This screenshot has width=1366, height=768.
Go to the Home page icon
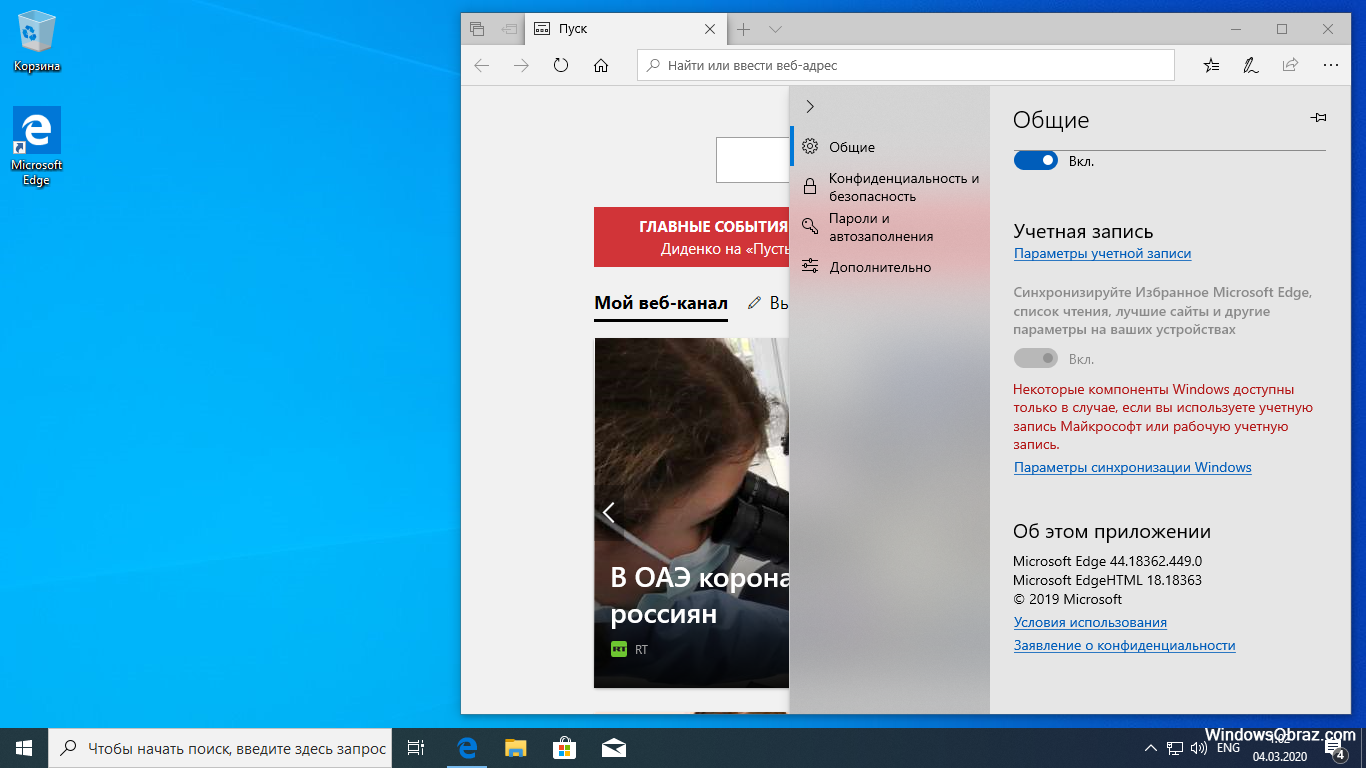pyautogui.click(x=601, y=65)
